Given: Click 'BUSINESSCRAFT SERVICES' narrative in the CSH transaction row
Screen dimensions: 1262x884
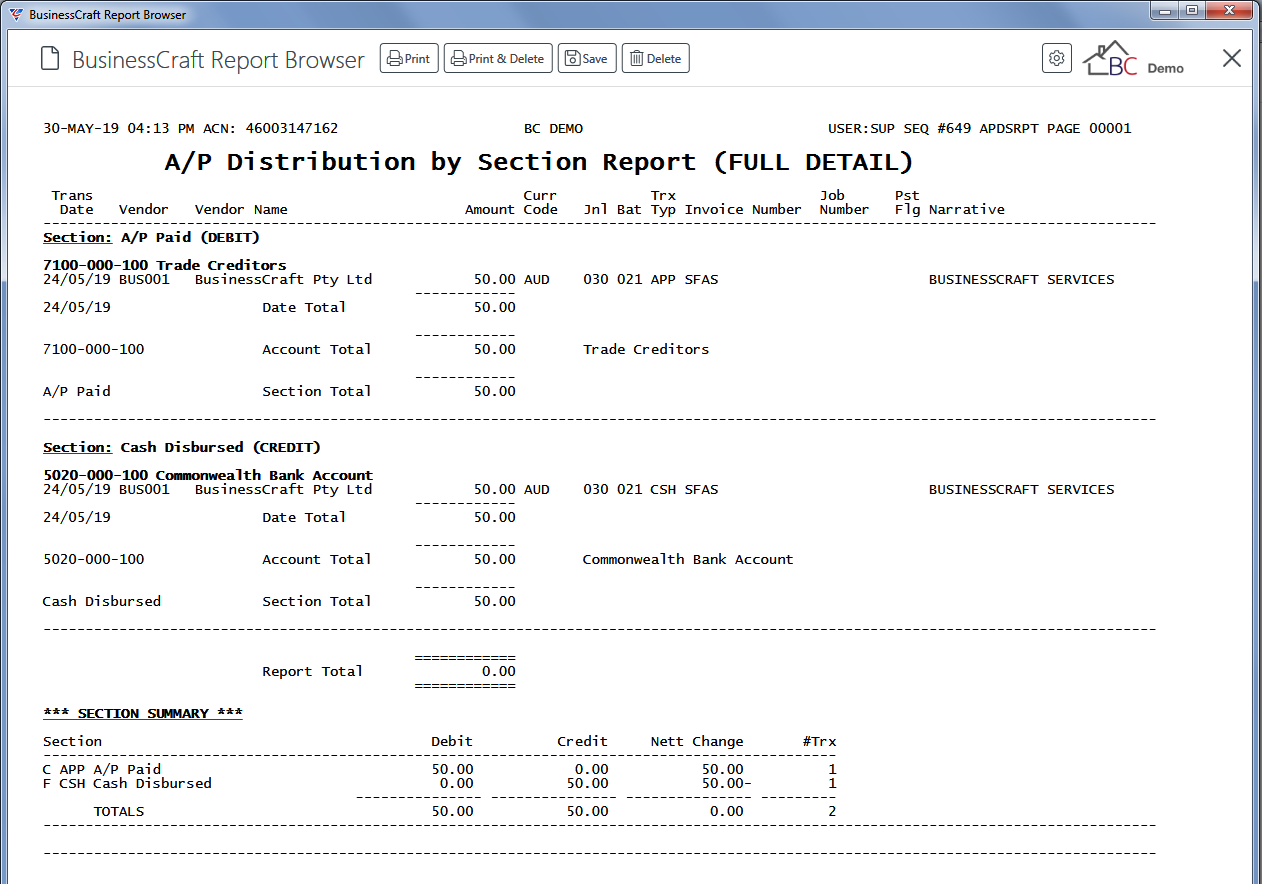Looking at the screenshot, I should [x=1022, y=490].
